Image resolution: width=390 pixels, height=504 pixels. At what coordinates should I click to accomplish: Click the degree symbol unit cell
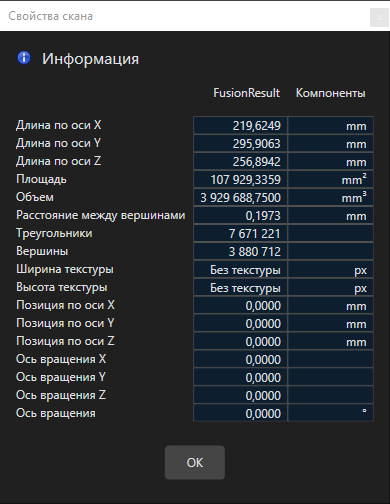[330, 414]
